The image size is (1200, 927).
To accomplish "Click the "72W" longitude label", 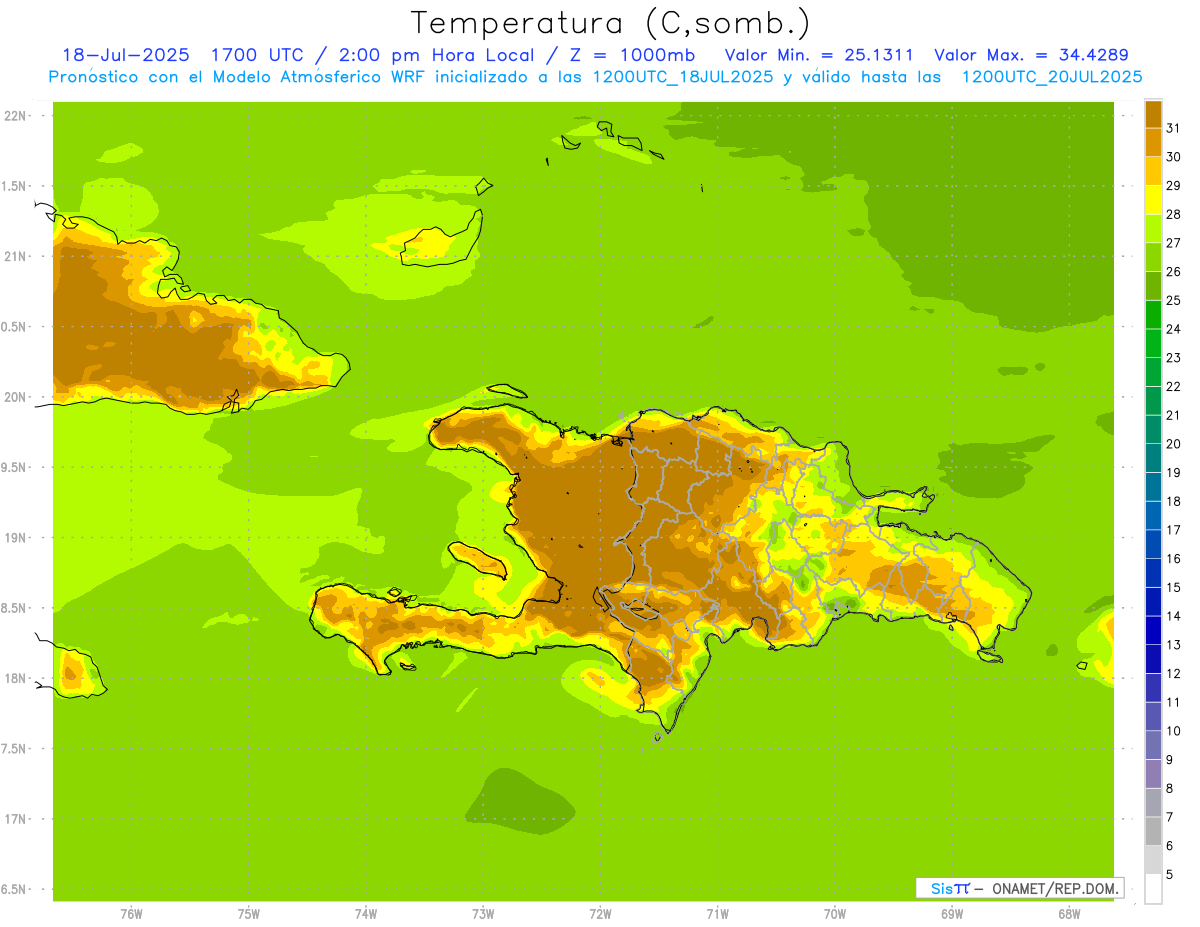I will (x=600, y=914).
